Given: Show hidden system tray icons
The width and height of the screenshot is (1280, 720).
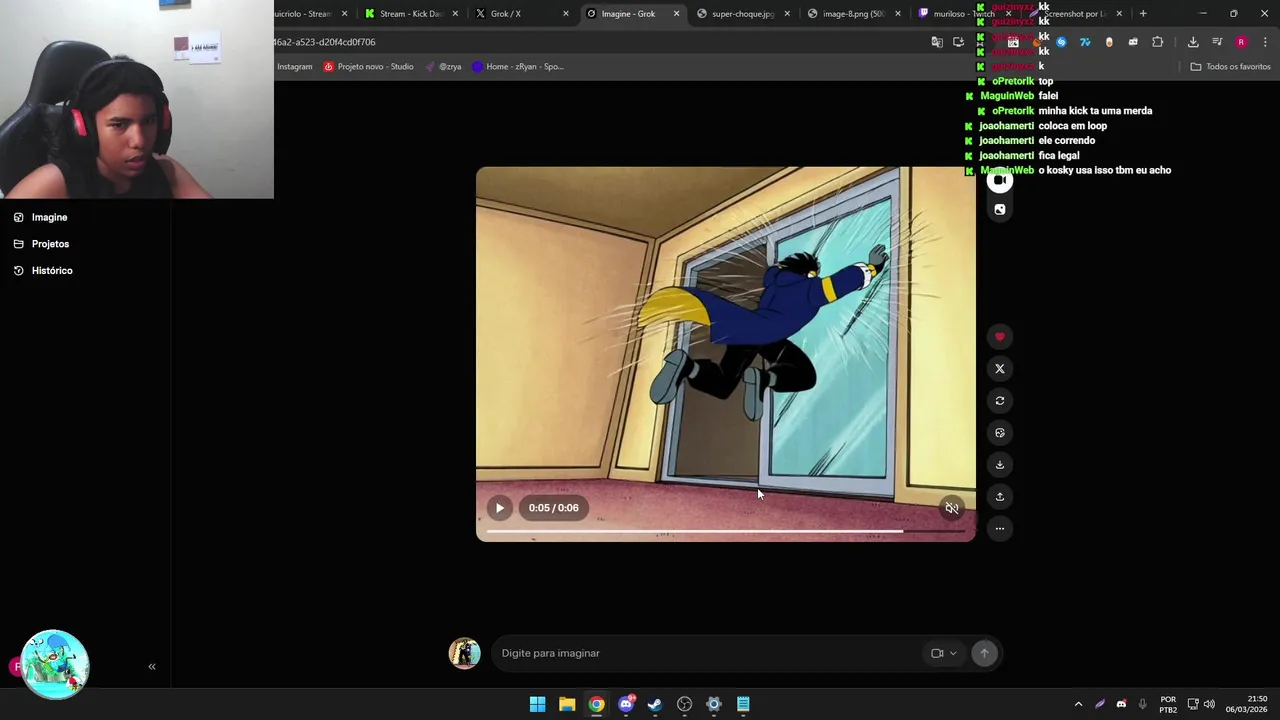Looking at the screenshot, I should (x=1078, y=704).
